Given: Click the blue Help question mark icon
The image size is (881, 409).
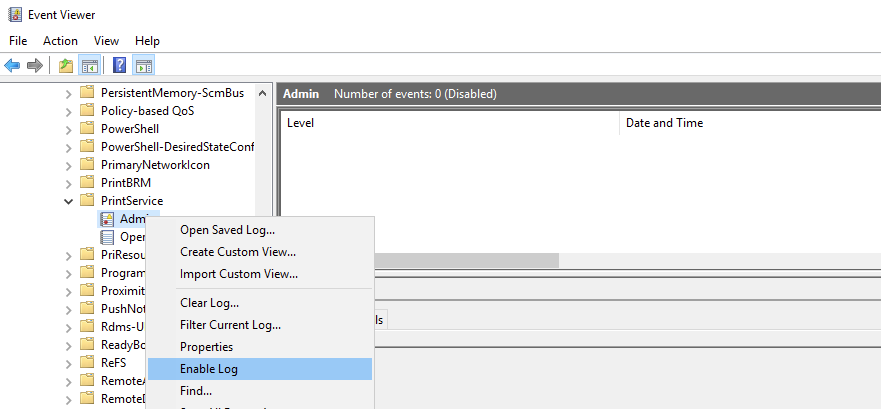Looking at the screenshot, I should pos(119,65).
